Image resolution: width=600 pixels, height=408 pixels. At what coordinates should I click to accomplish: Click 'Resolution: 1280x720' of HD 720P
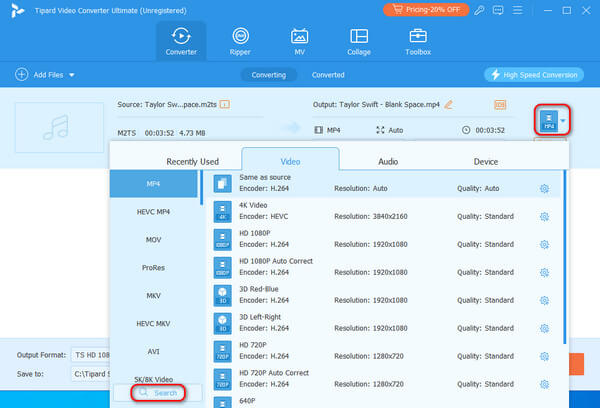pos(369,356)
